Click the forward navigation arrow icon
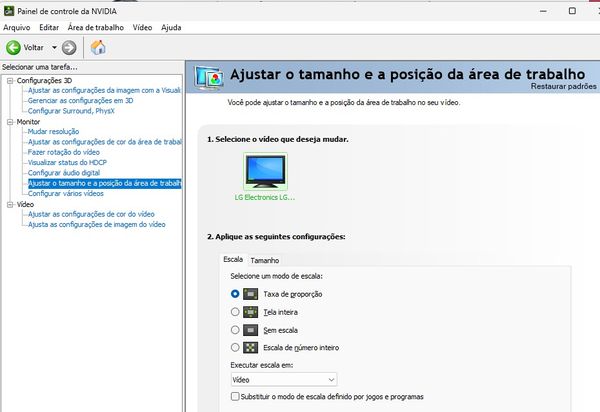The width and height of the screenshot is (600, 412). (x=69, y=47)
